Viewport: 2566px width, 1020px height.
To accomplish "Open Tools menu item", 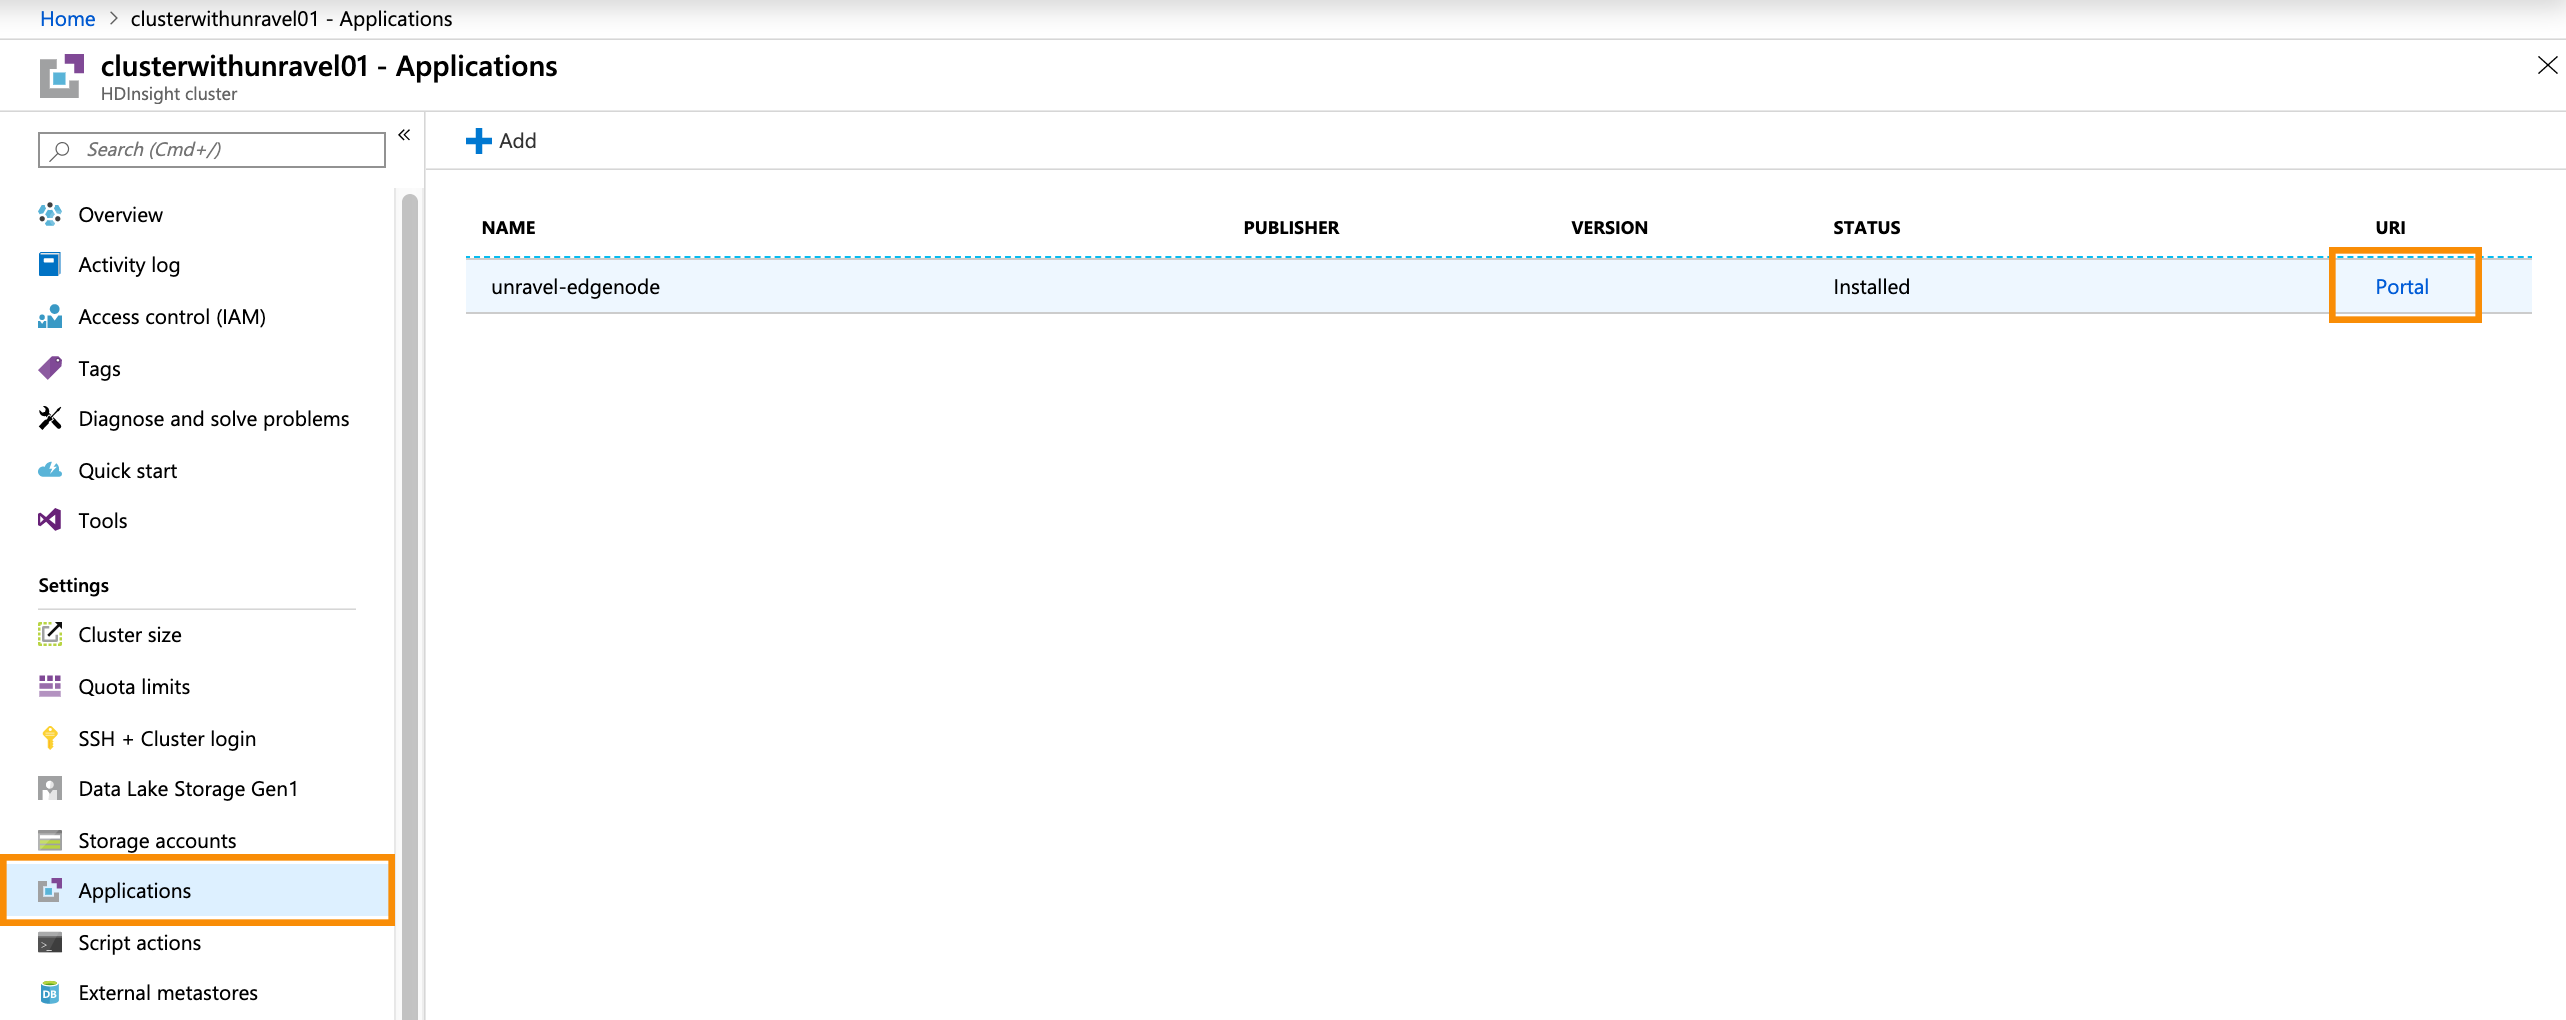I will tap(103, 521).
